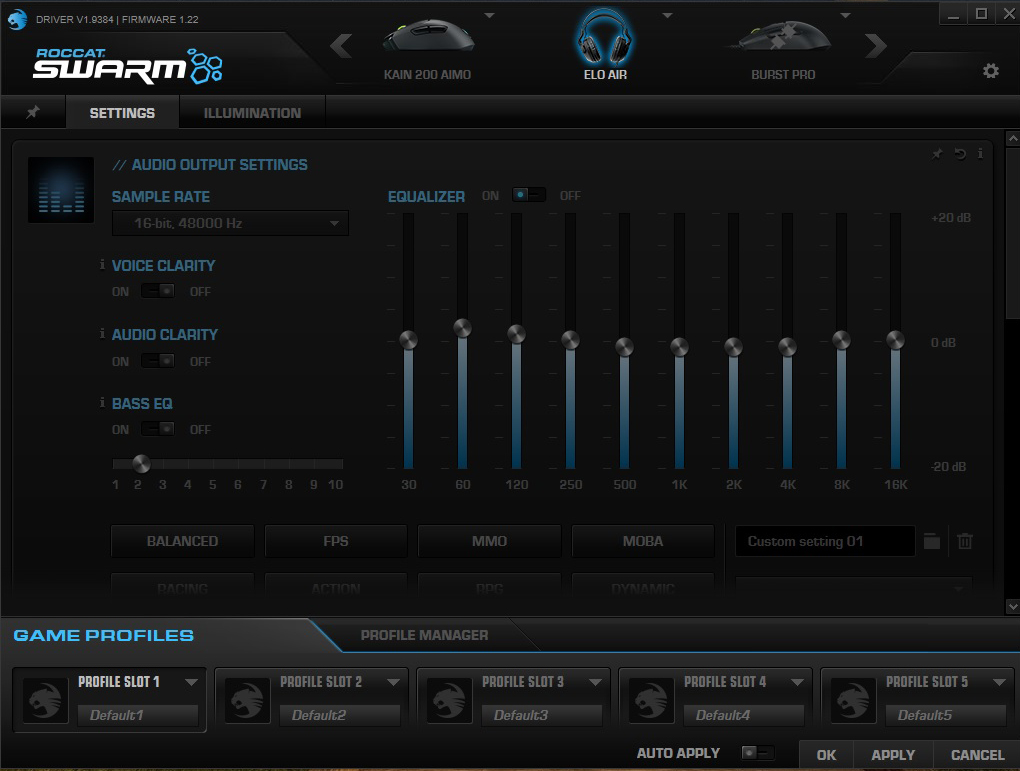This screenshot has width=1020, height=771.
Task: Open dropdown arrow above Burst Pro
Action: click(845, 15)
